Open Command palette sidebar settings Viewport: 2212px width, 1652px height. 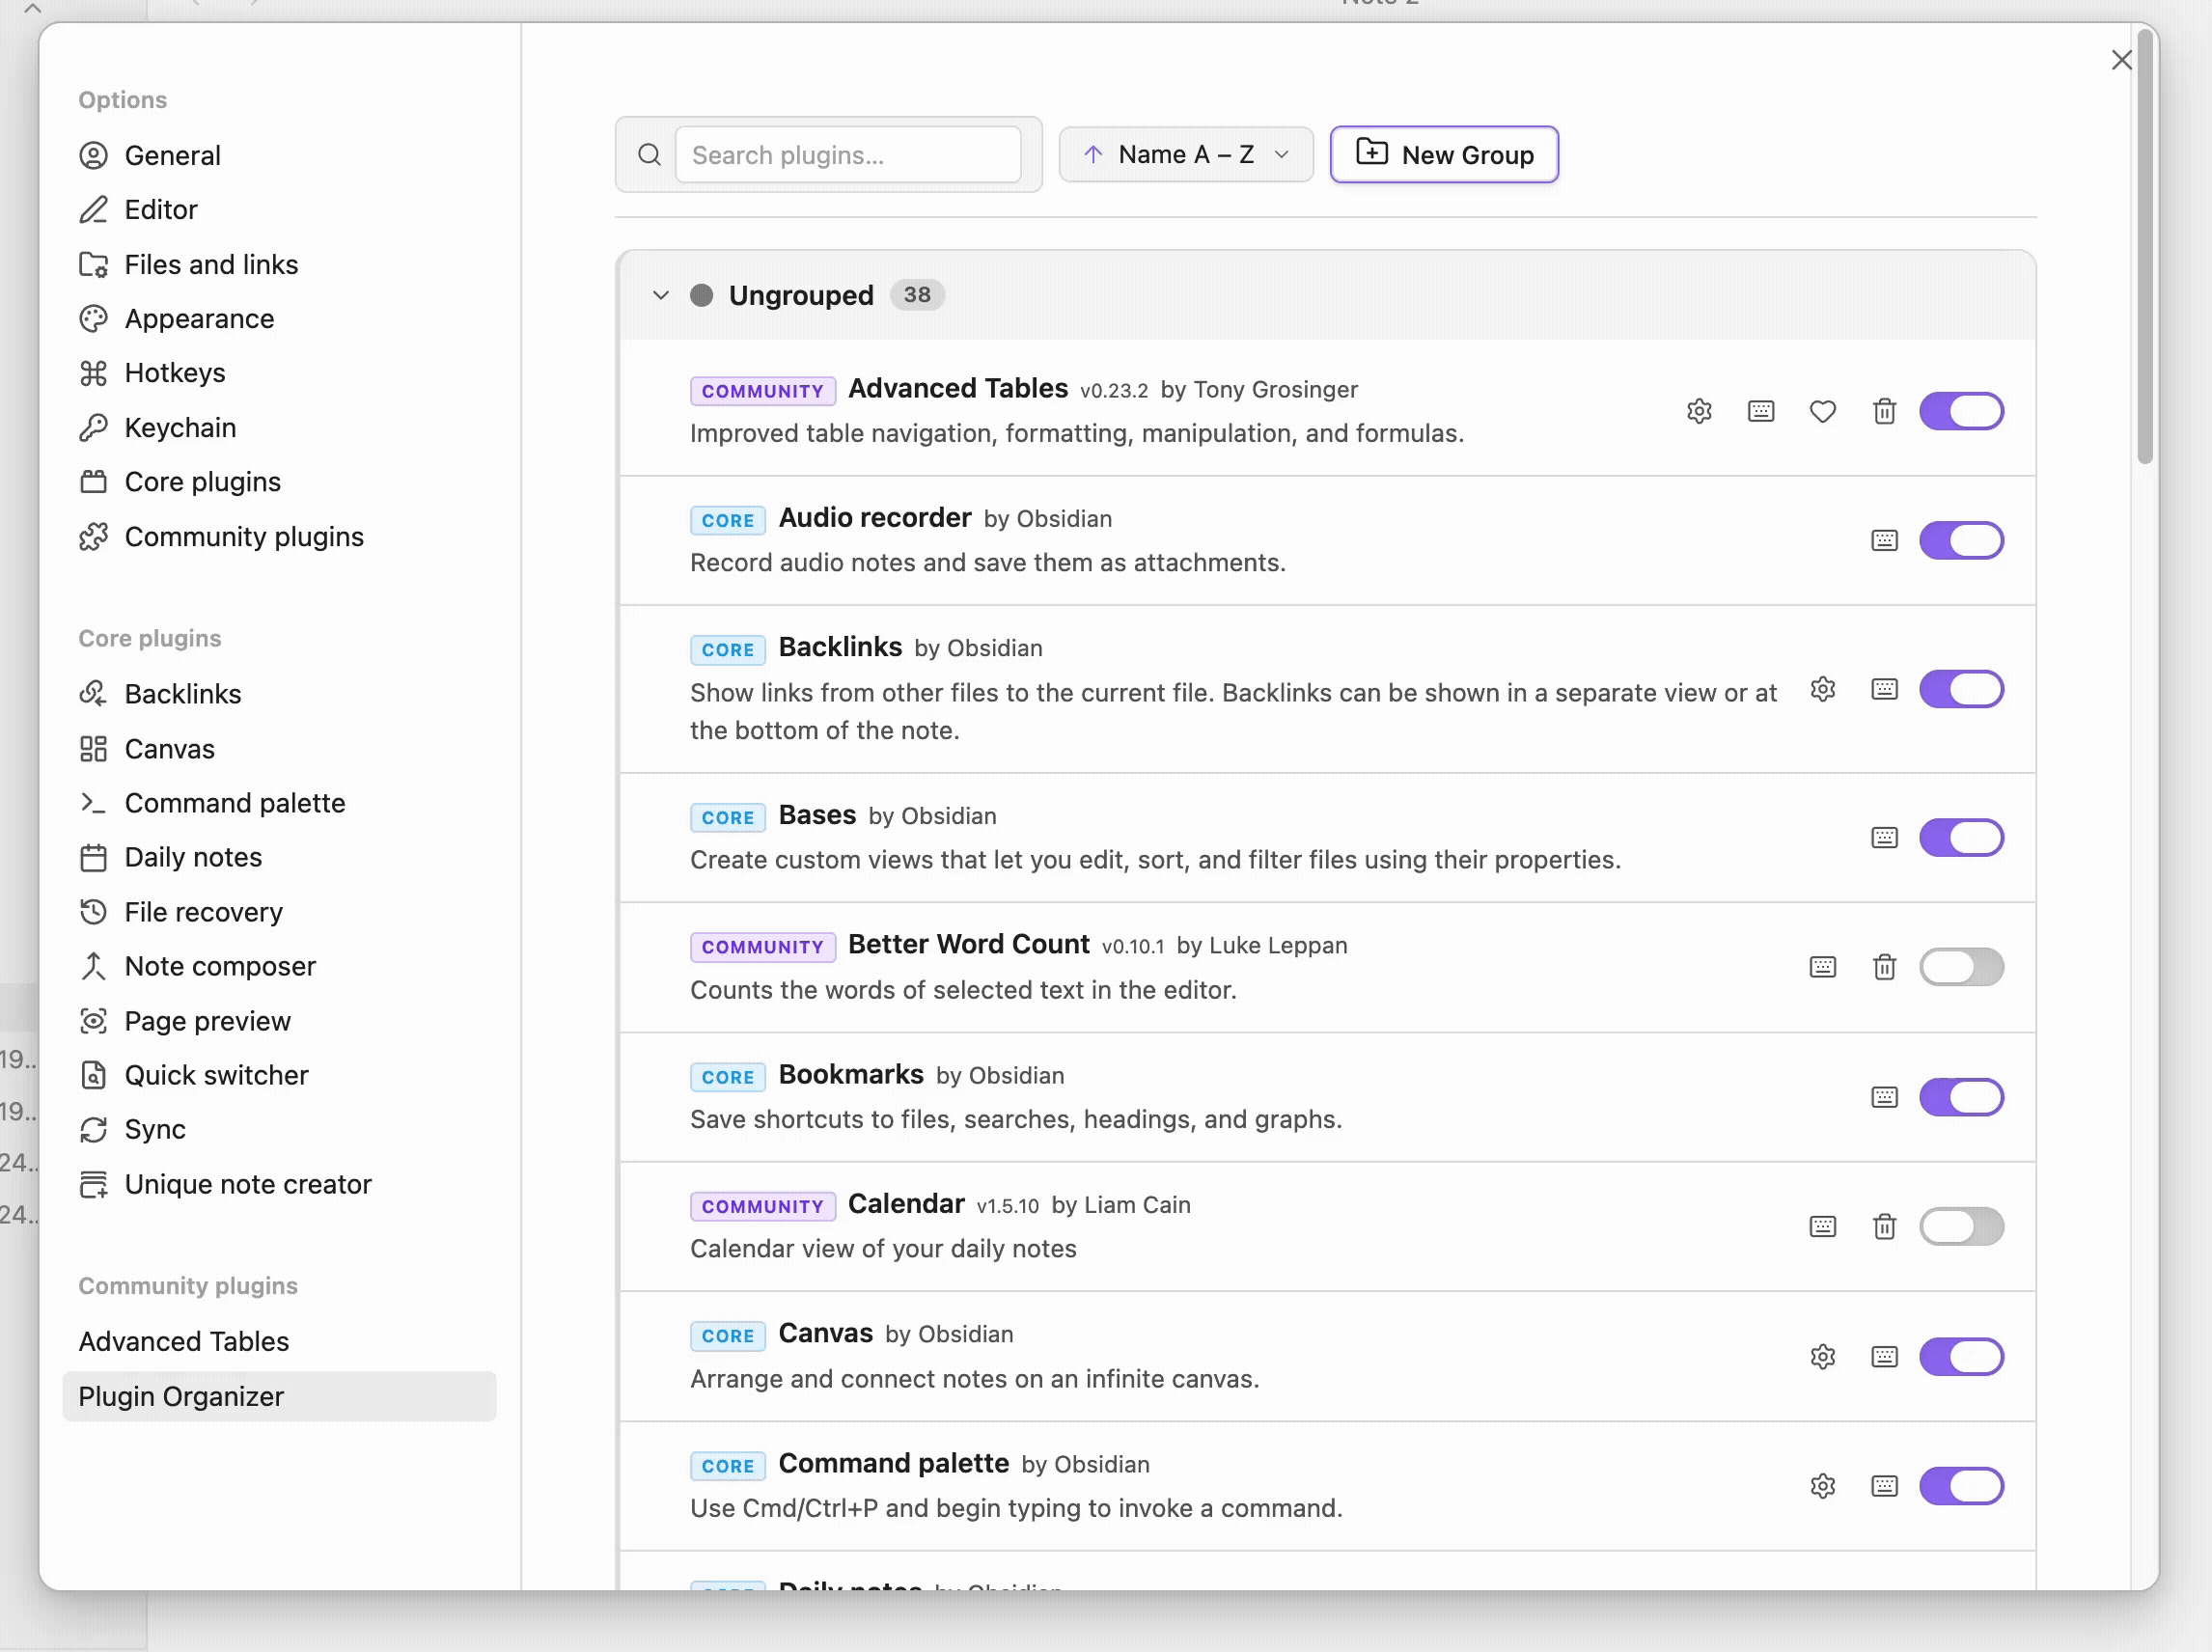tap(279, 803)
